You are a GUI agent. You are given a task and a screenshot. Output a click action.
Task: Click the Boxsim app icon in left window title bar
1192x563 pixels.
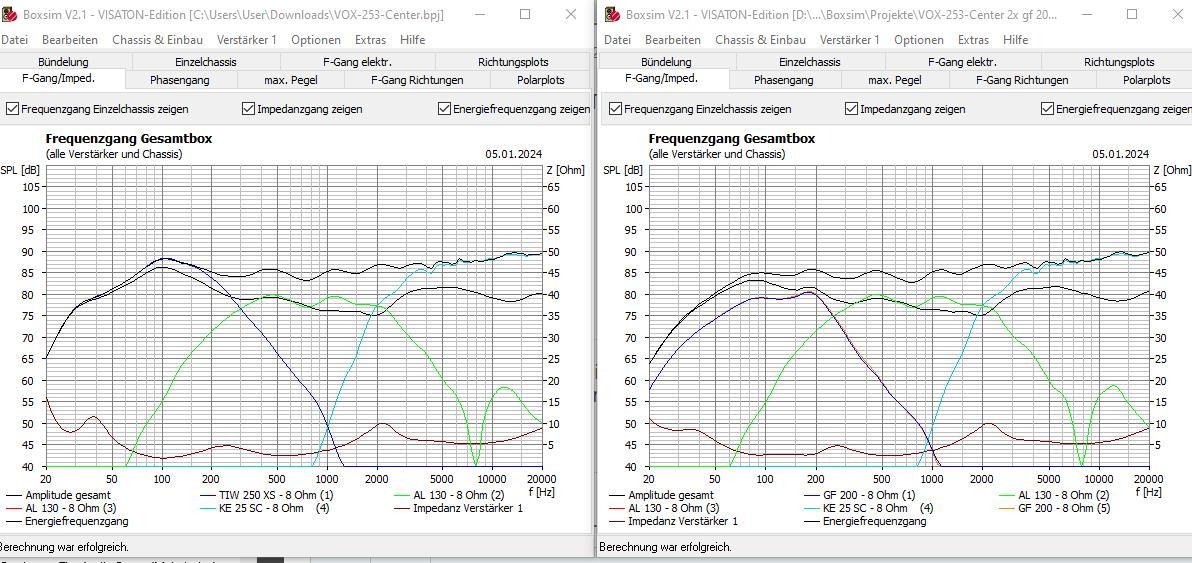pos(9,15)
